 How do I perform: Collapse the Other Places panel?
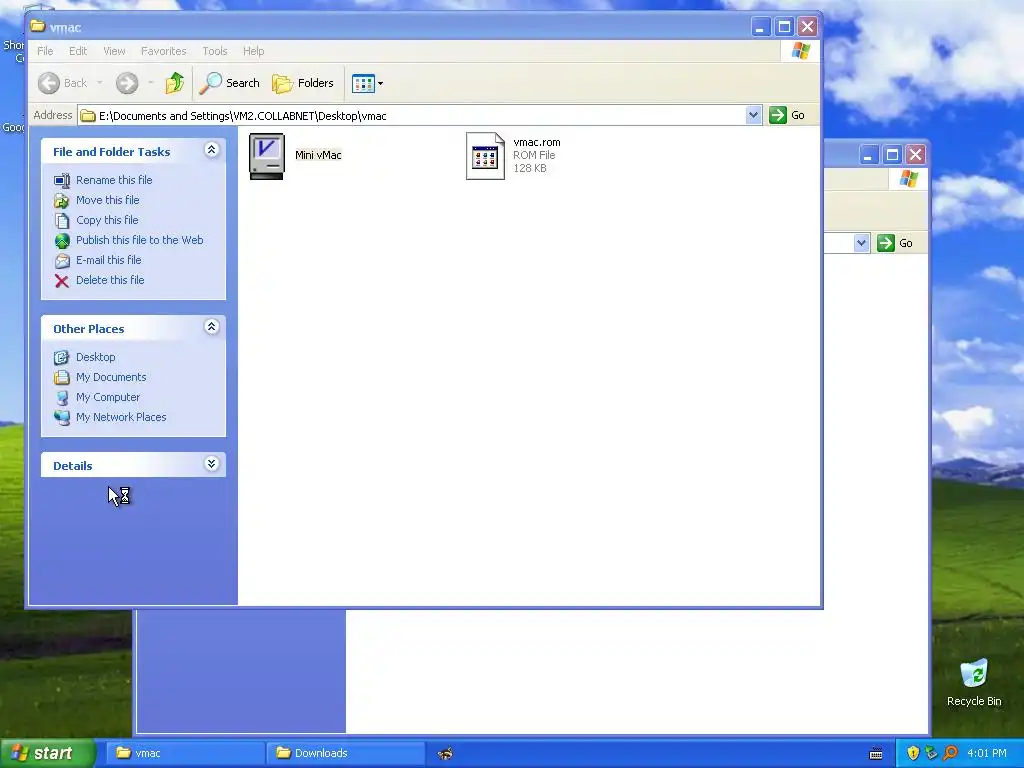(x=212, y=327)
